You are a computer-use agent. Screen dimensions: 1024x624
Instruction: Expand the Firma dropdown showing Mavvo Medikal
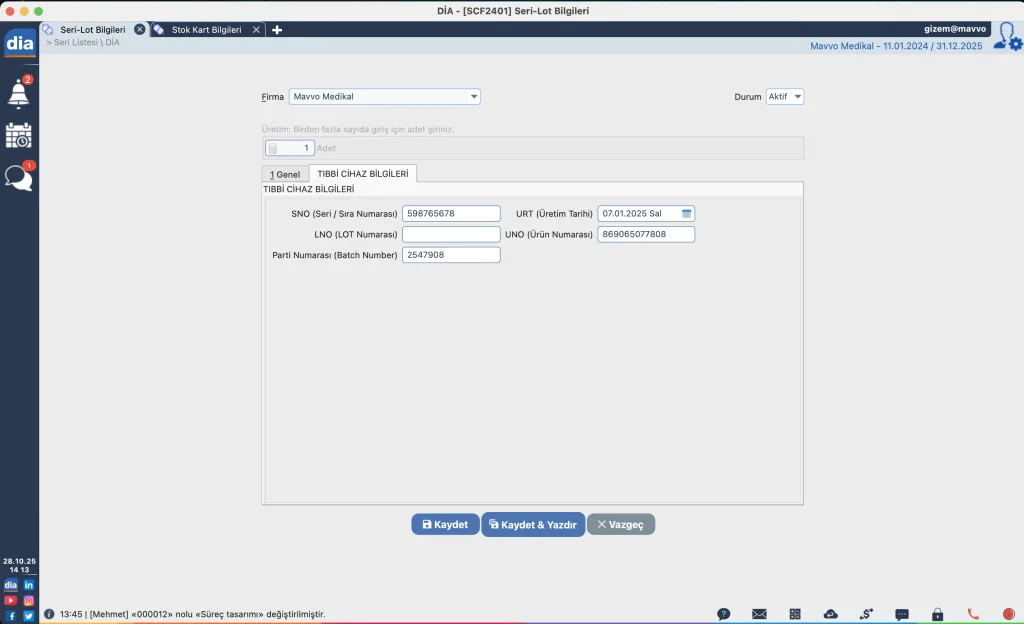pos(474,97)
